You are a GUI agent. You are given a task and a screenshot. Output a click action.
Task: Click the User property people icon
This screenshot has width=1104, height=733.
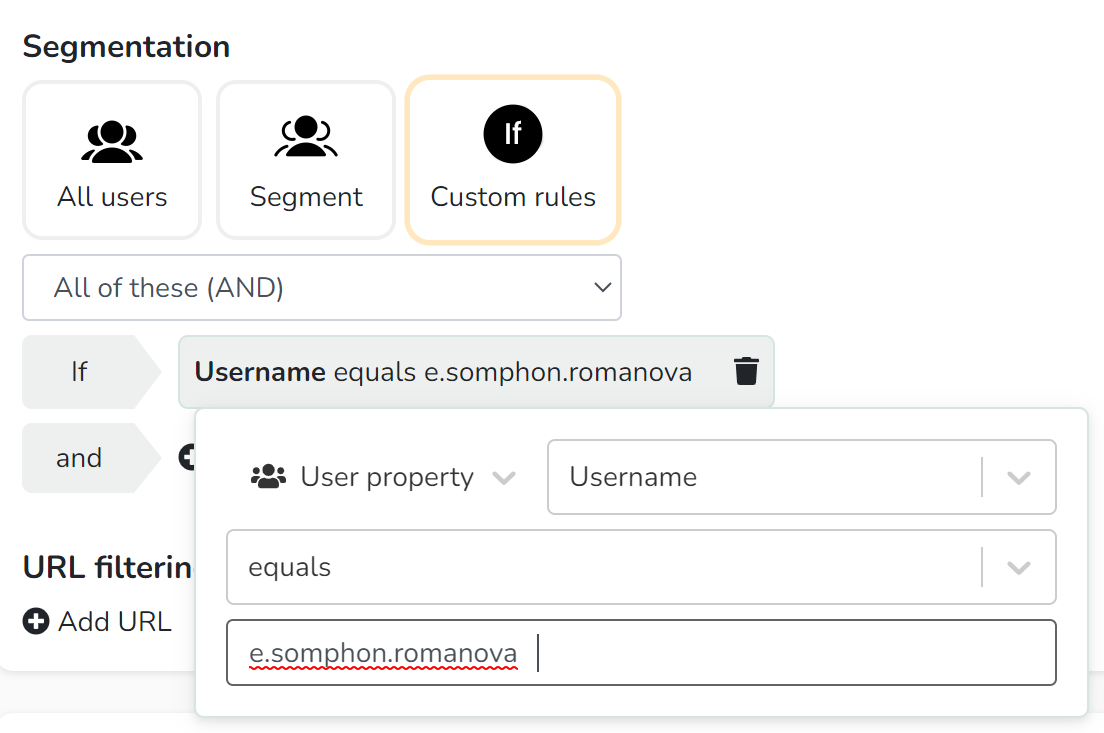268,477
